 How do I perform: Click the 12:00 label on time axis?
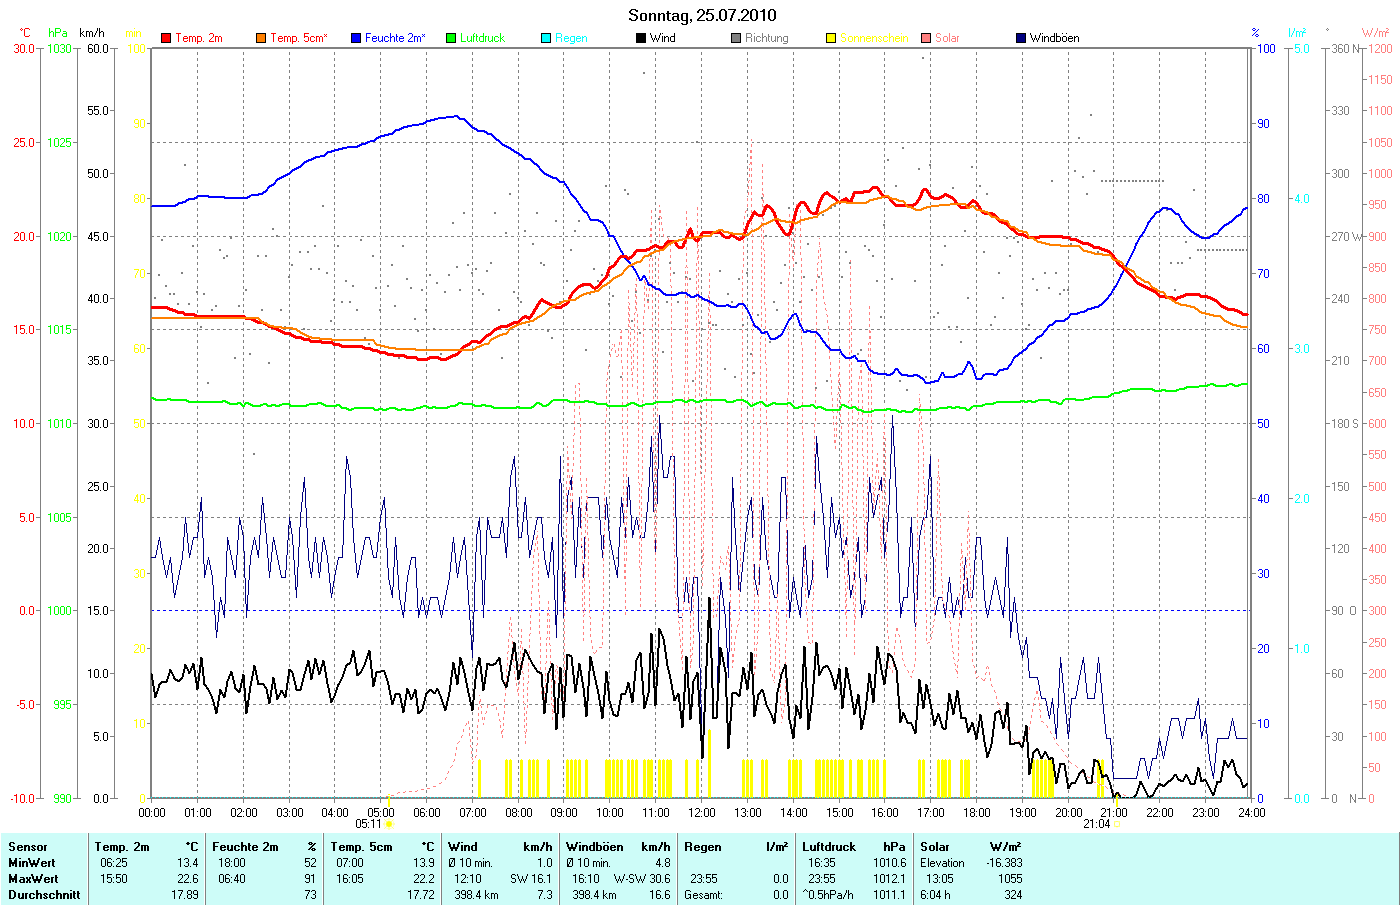click(x=702, y=813)
